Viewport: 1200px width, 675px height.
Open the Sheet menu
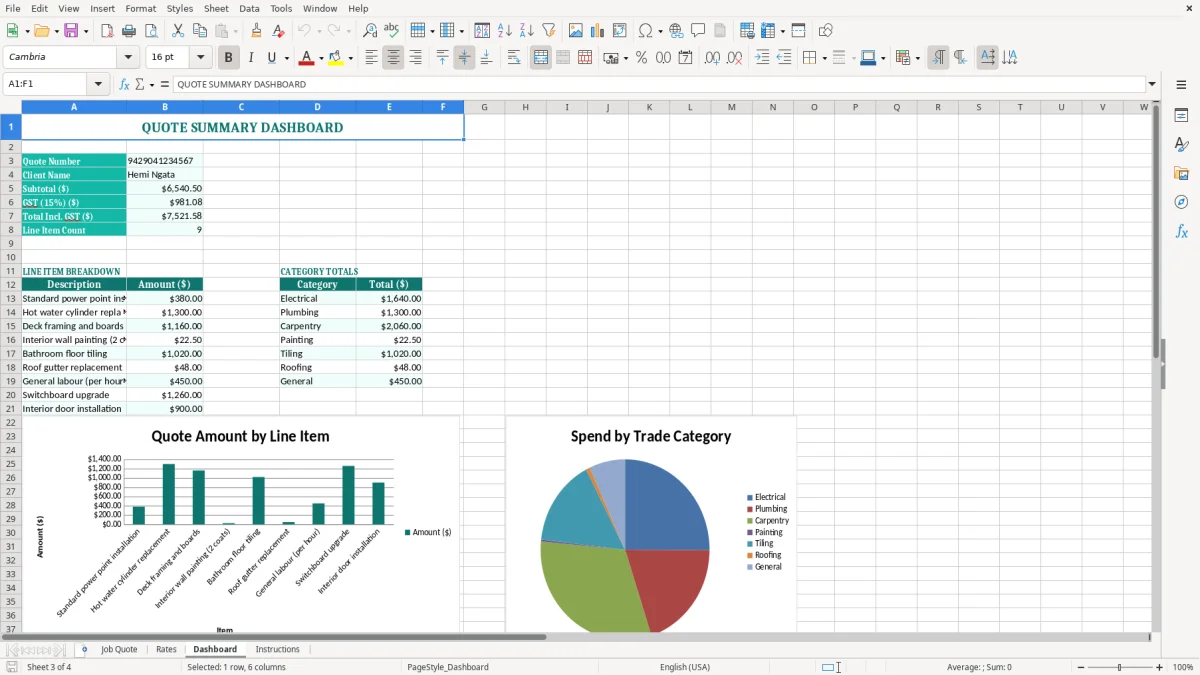pyautogui.click(x=216, y=8)
